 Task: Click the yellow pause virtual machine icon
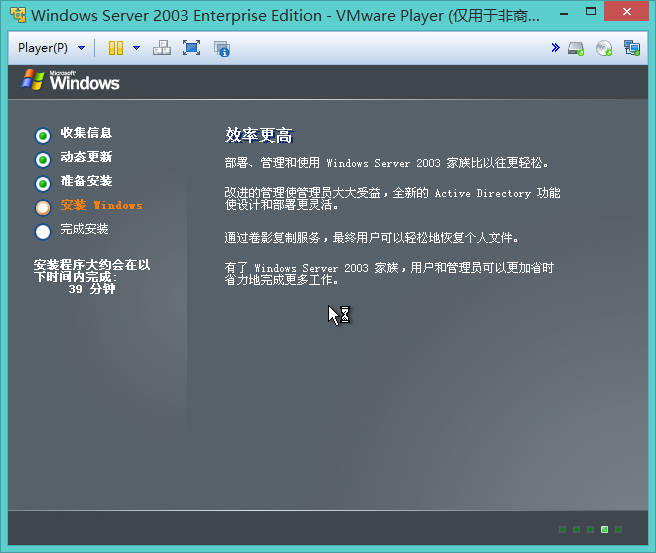click(x=116, y=48)
